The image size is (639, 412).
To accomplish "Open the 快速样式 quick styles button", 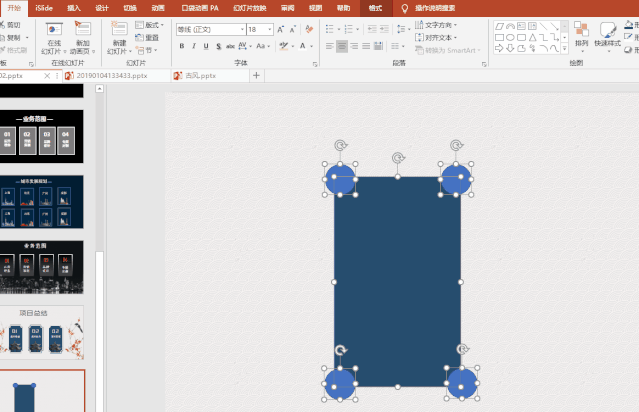I will click(x=607, y=37).
